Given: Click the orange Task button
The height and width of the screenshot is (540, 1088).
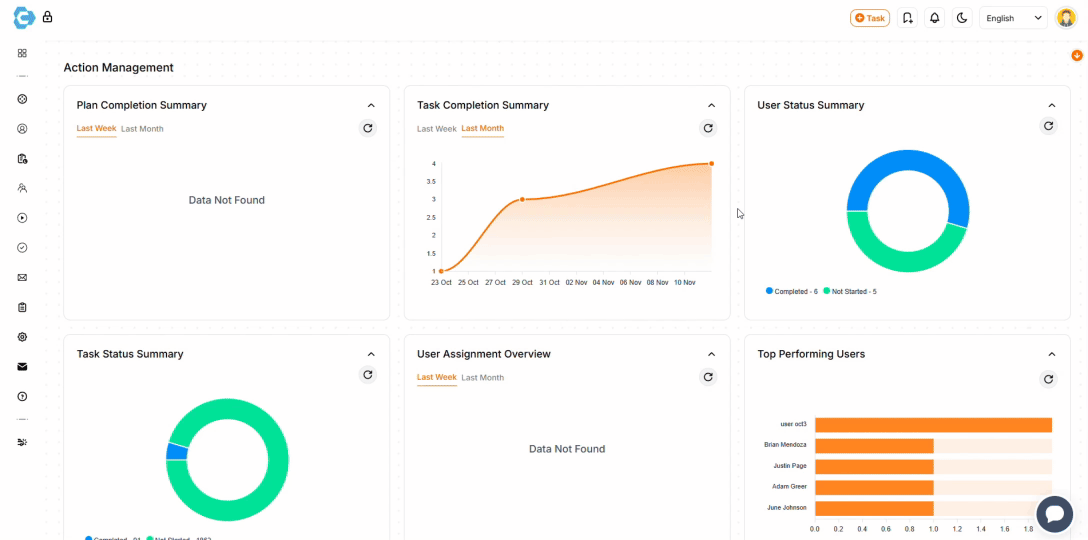Looking at the screenshot, I should (x=869, y=18).
